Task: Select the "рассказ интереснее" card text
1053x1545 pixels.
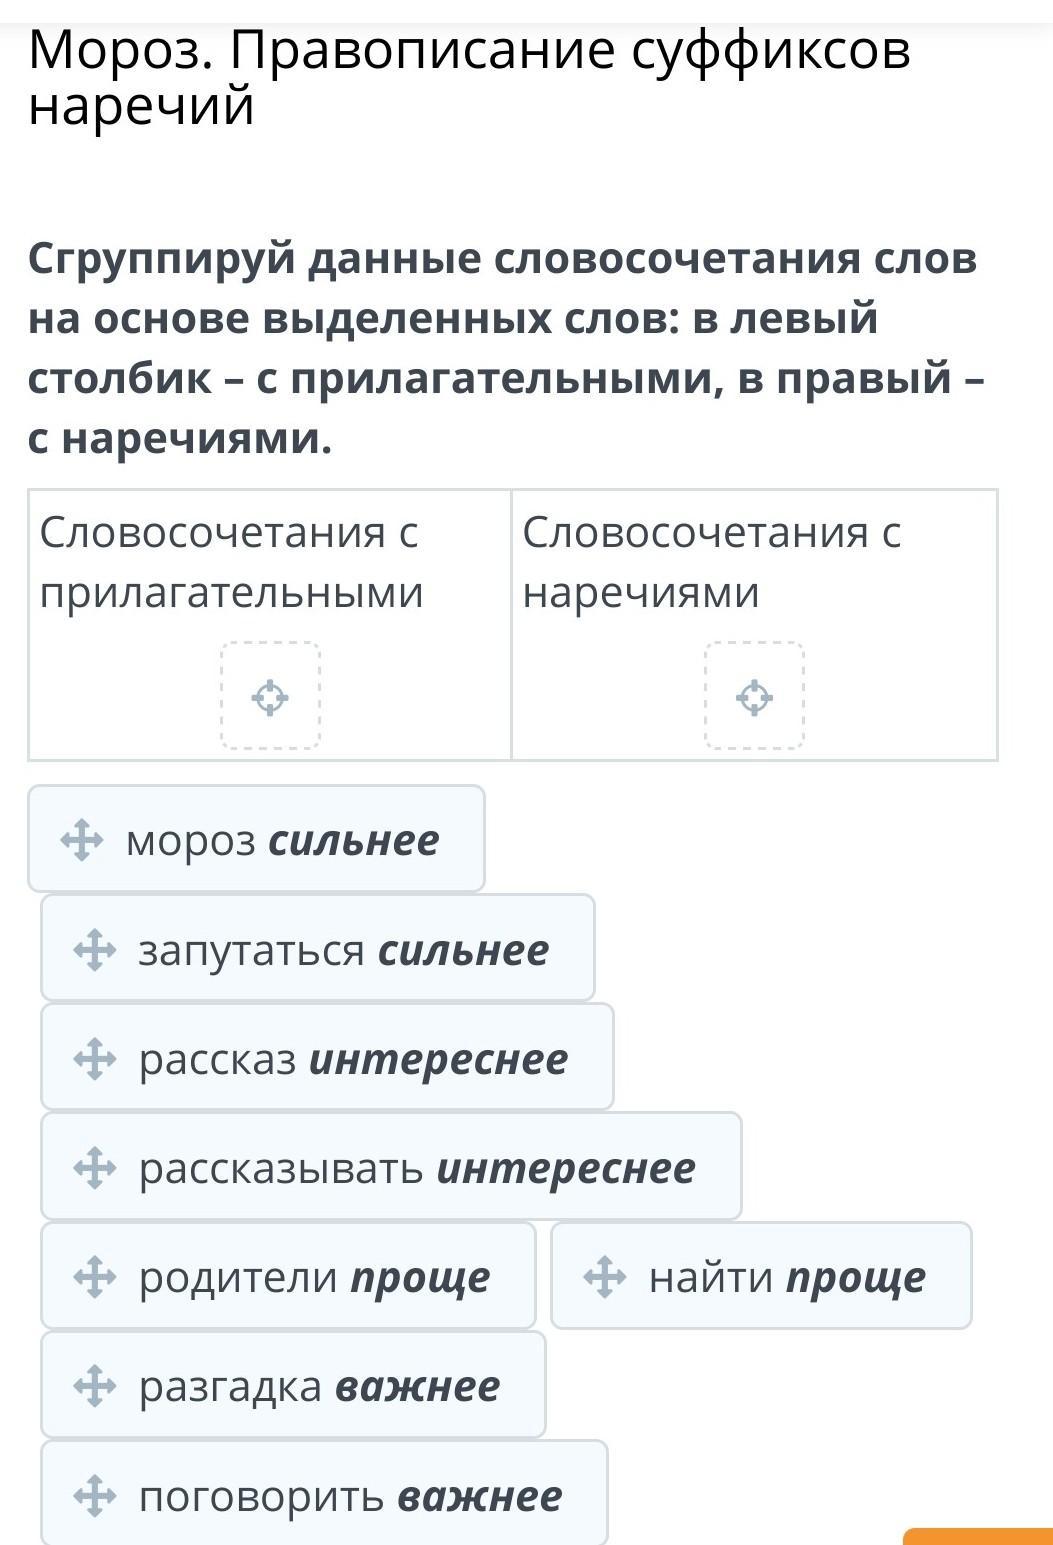Action: (353, 1059)
